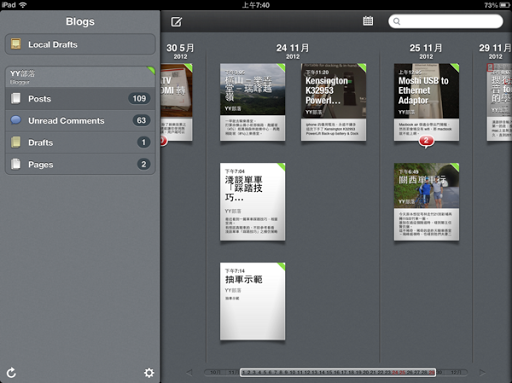Click the battery status indicator
512x383 pixels.
tap(505, 5)
